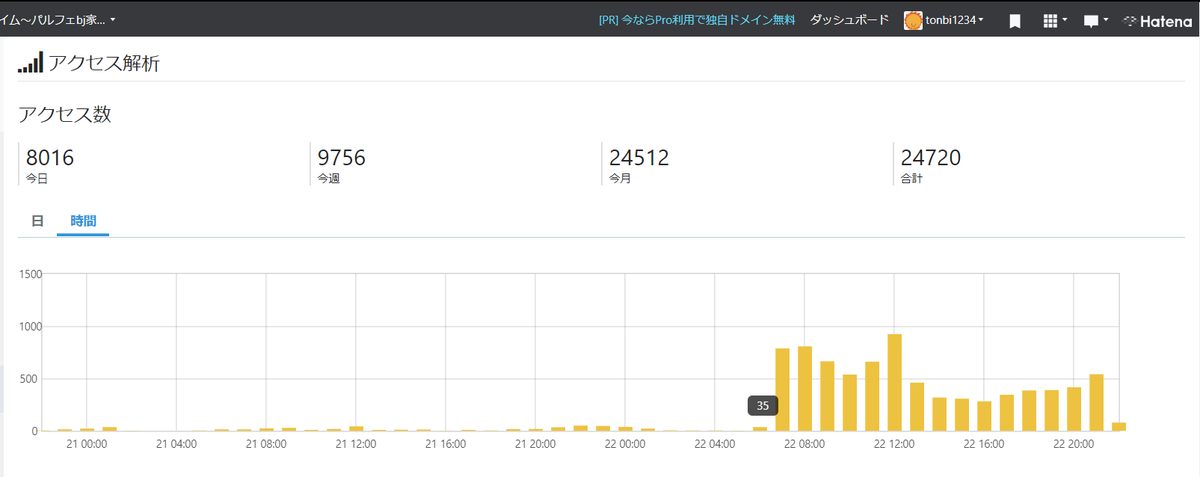Open the bookmark icon in header
Viewport: 1200px width, 477px height.
1014,20
